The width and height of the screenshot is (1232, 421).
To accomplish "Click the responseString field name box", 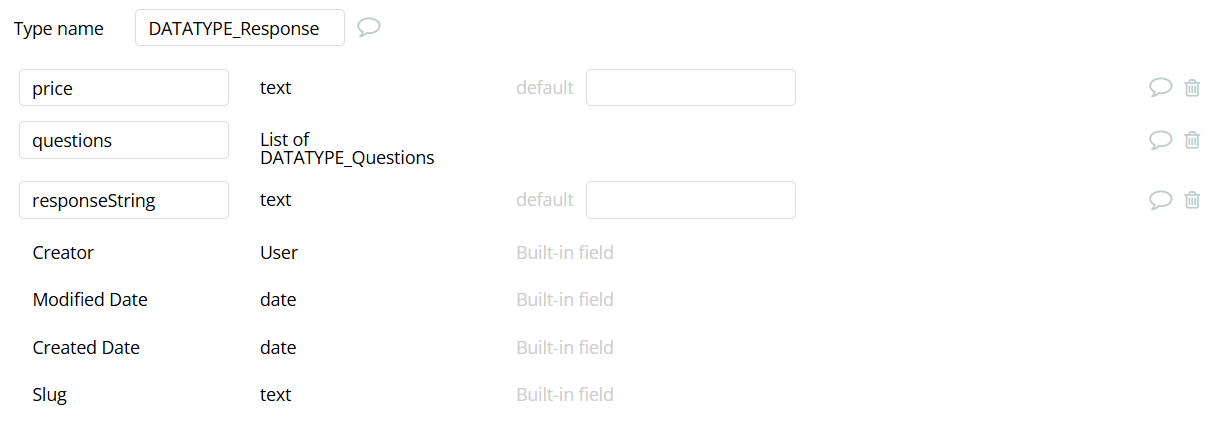I will tap(124, 200).
